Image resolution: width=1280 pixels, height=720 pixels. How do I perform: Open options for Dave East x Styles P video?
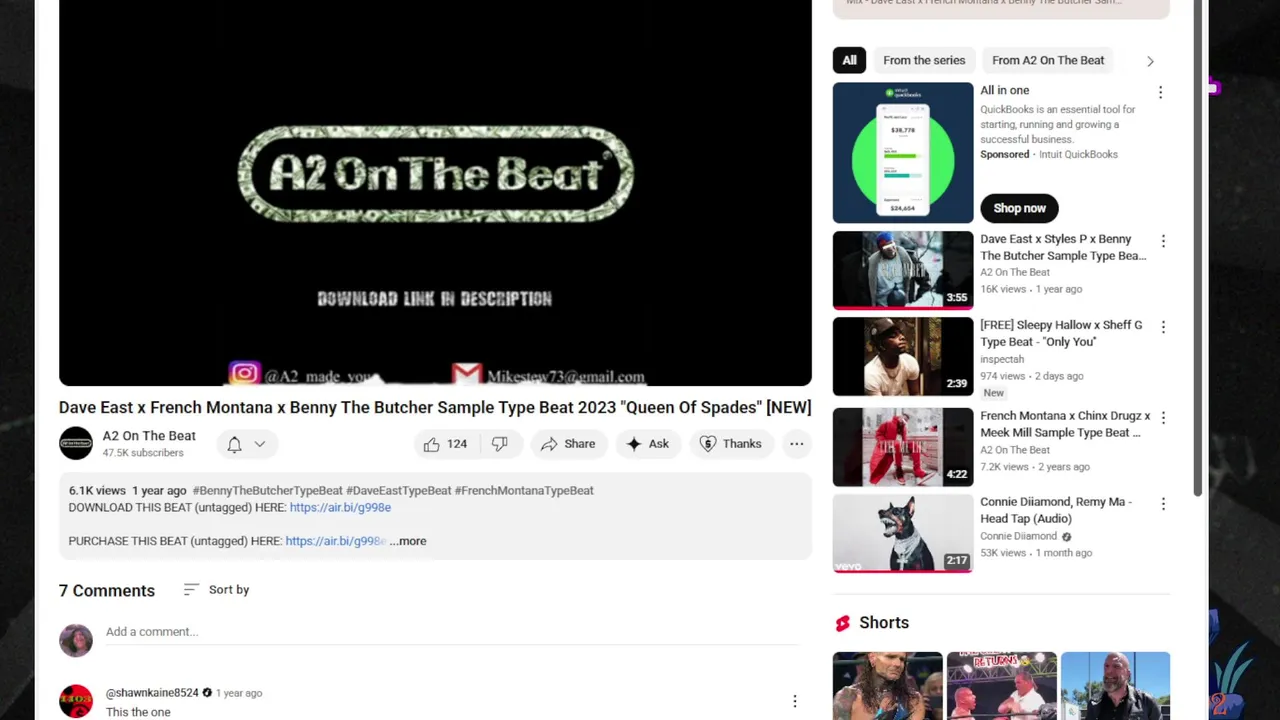[x=1163, y=241]
